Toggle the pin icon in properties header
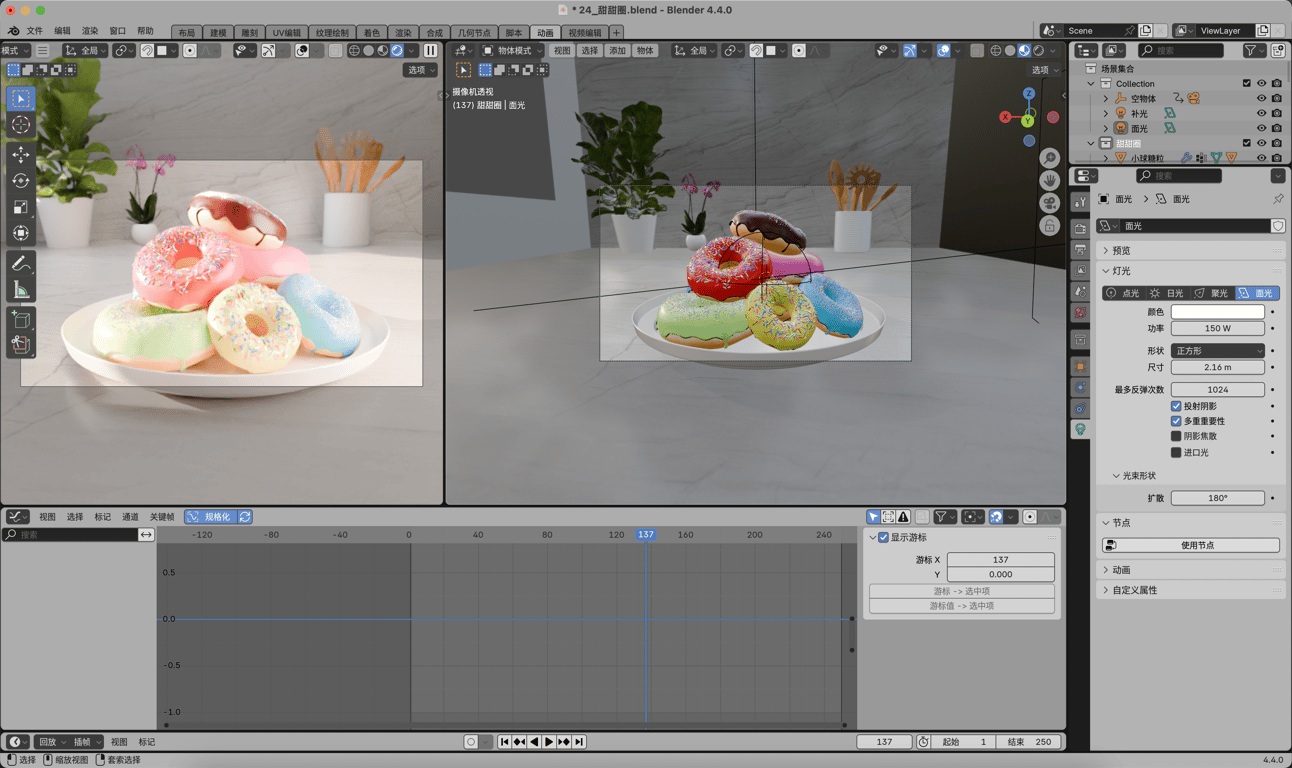Viewport: 1292px width, 768px height. coord(1278,199)
